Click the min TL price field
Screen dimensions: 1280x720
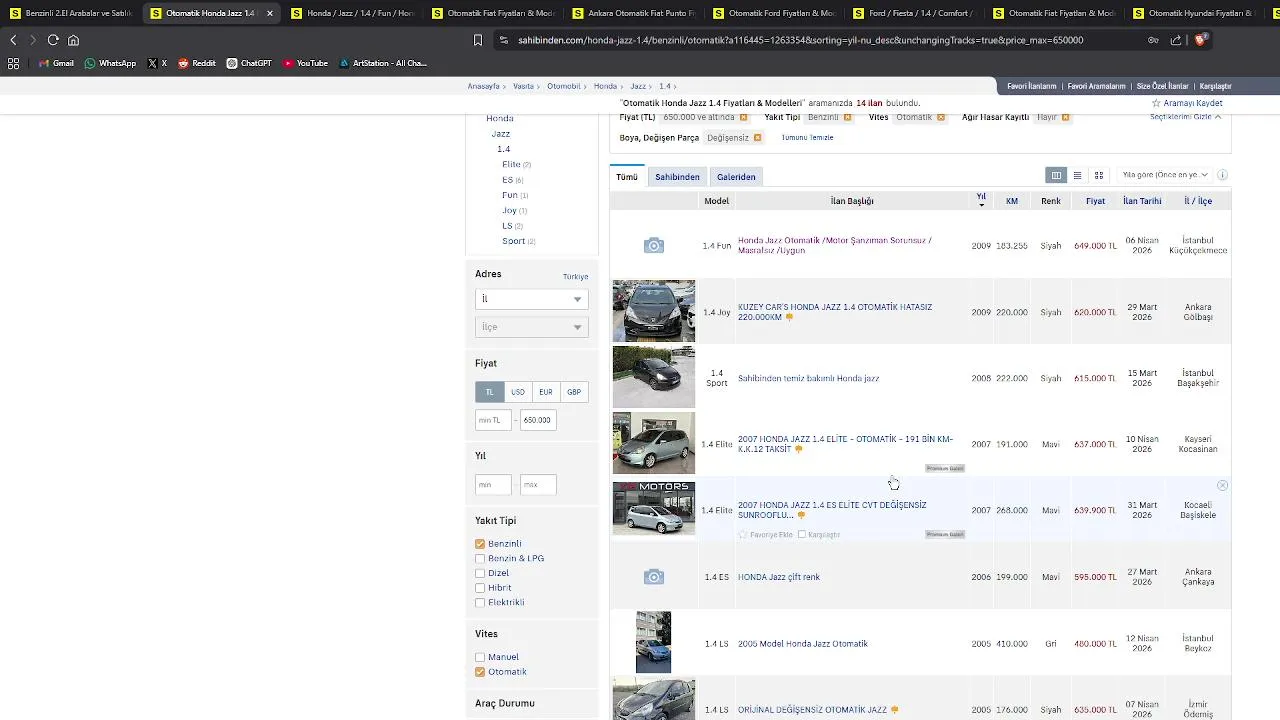tap(493, 420)
